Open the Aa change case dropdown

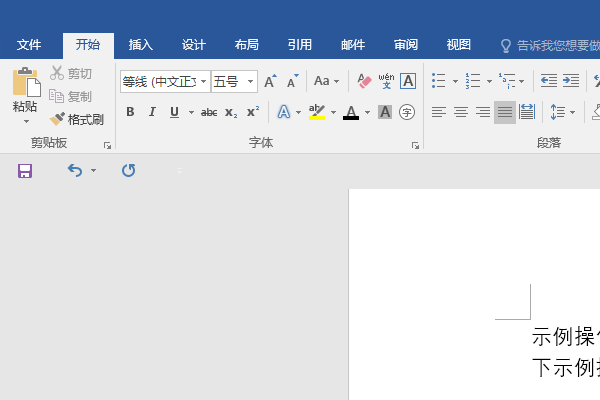pos(326,81)
